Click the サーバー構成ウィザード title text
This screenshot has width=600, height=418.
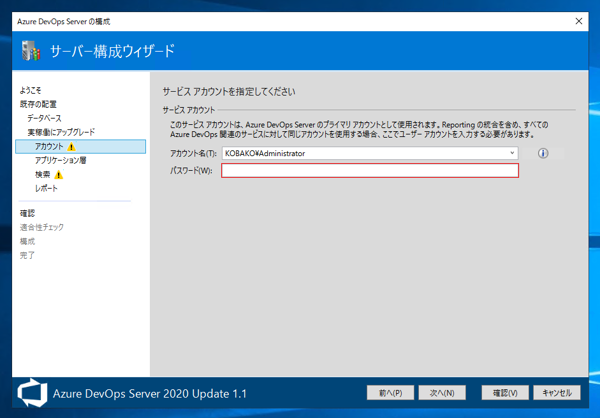112,51
